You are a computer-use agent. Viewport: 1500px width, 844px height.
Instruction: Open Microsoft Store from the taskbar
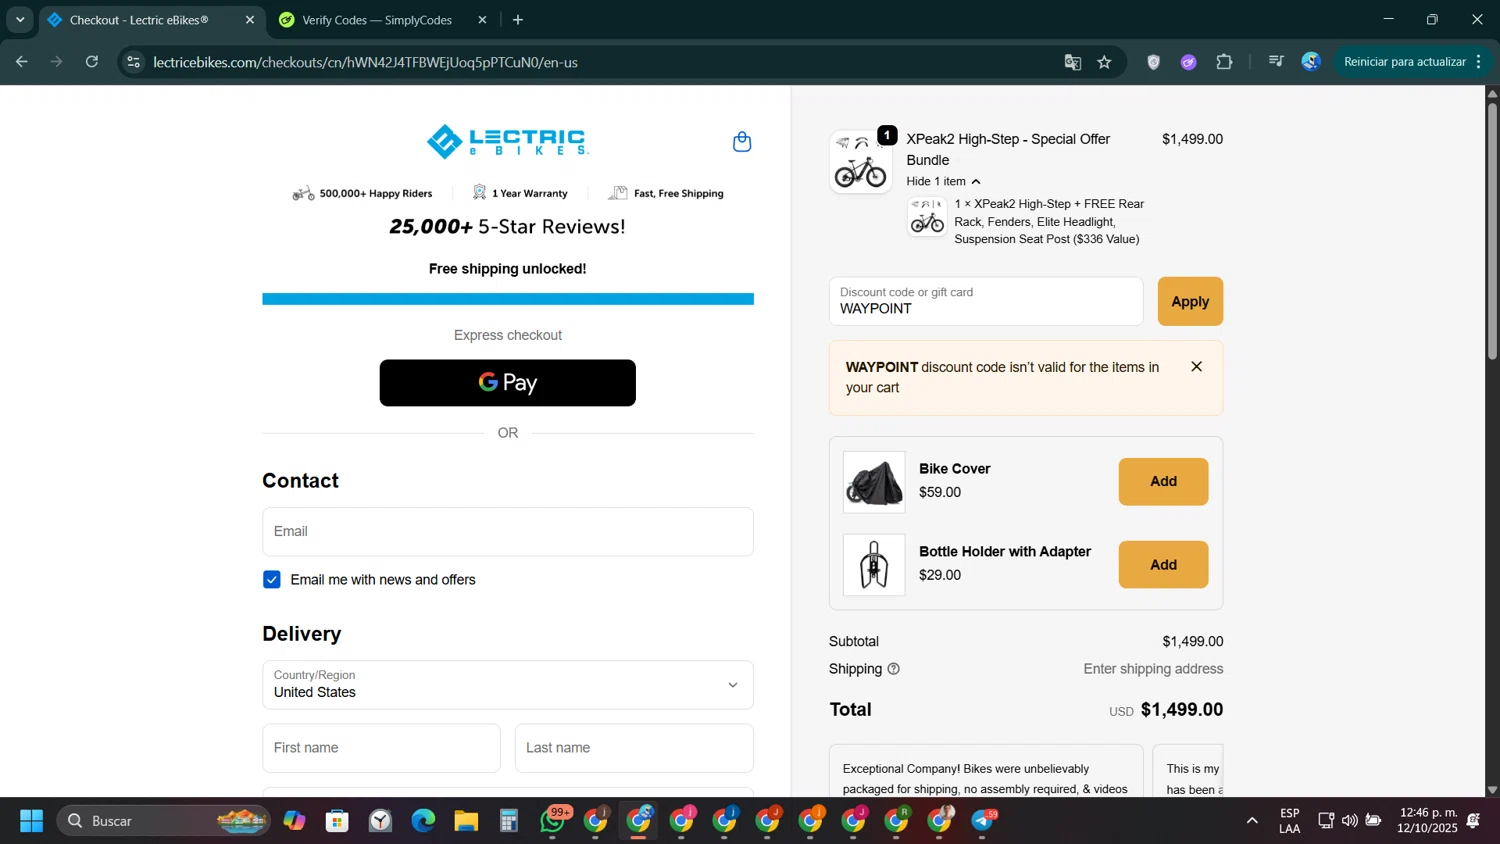coord(337,821)
